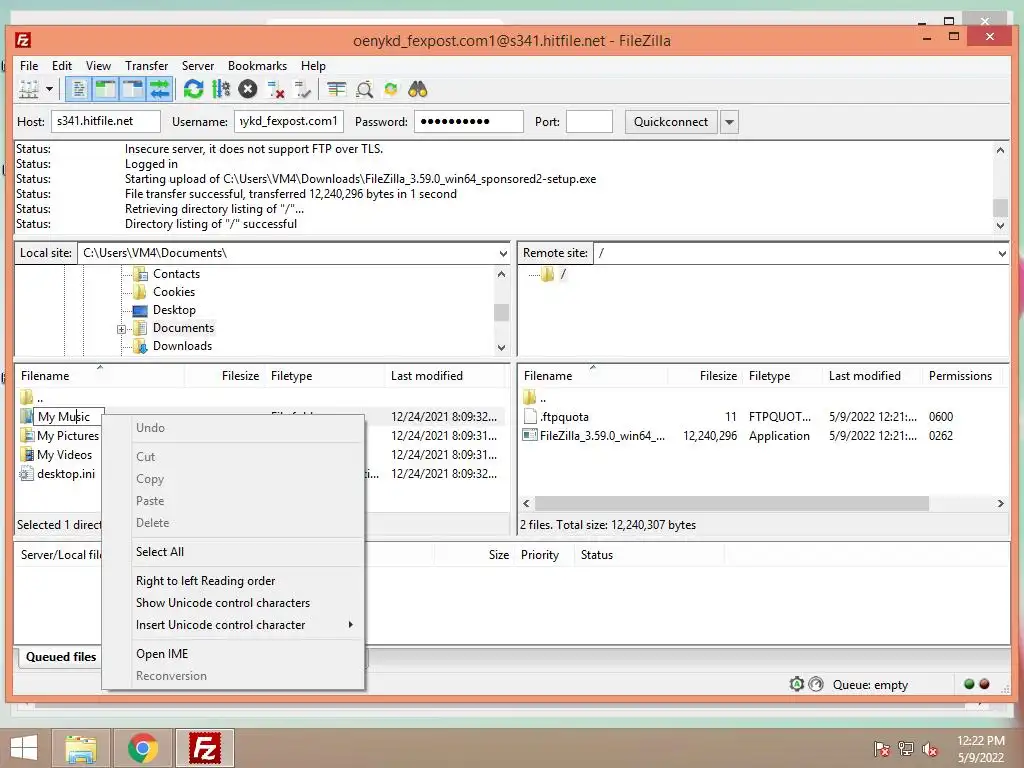Click the speed limits indicator icon
Image resolution: width=1024 pixels, height=768 pixels.
coord(816,684)
